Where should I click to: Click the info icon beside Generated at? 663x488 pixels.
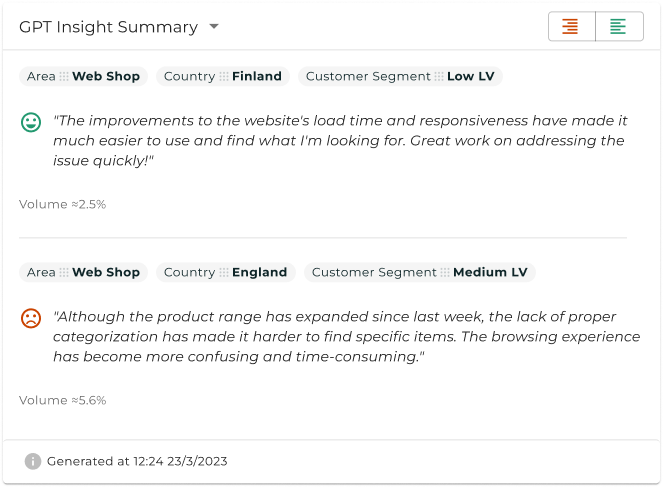(x=33, y=461)
